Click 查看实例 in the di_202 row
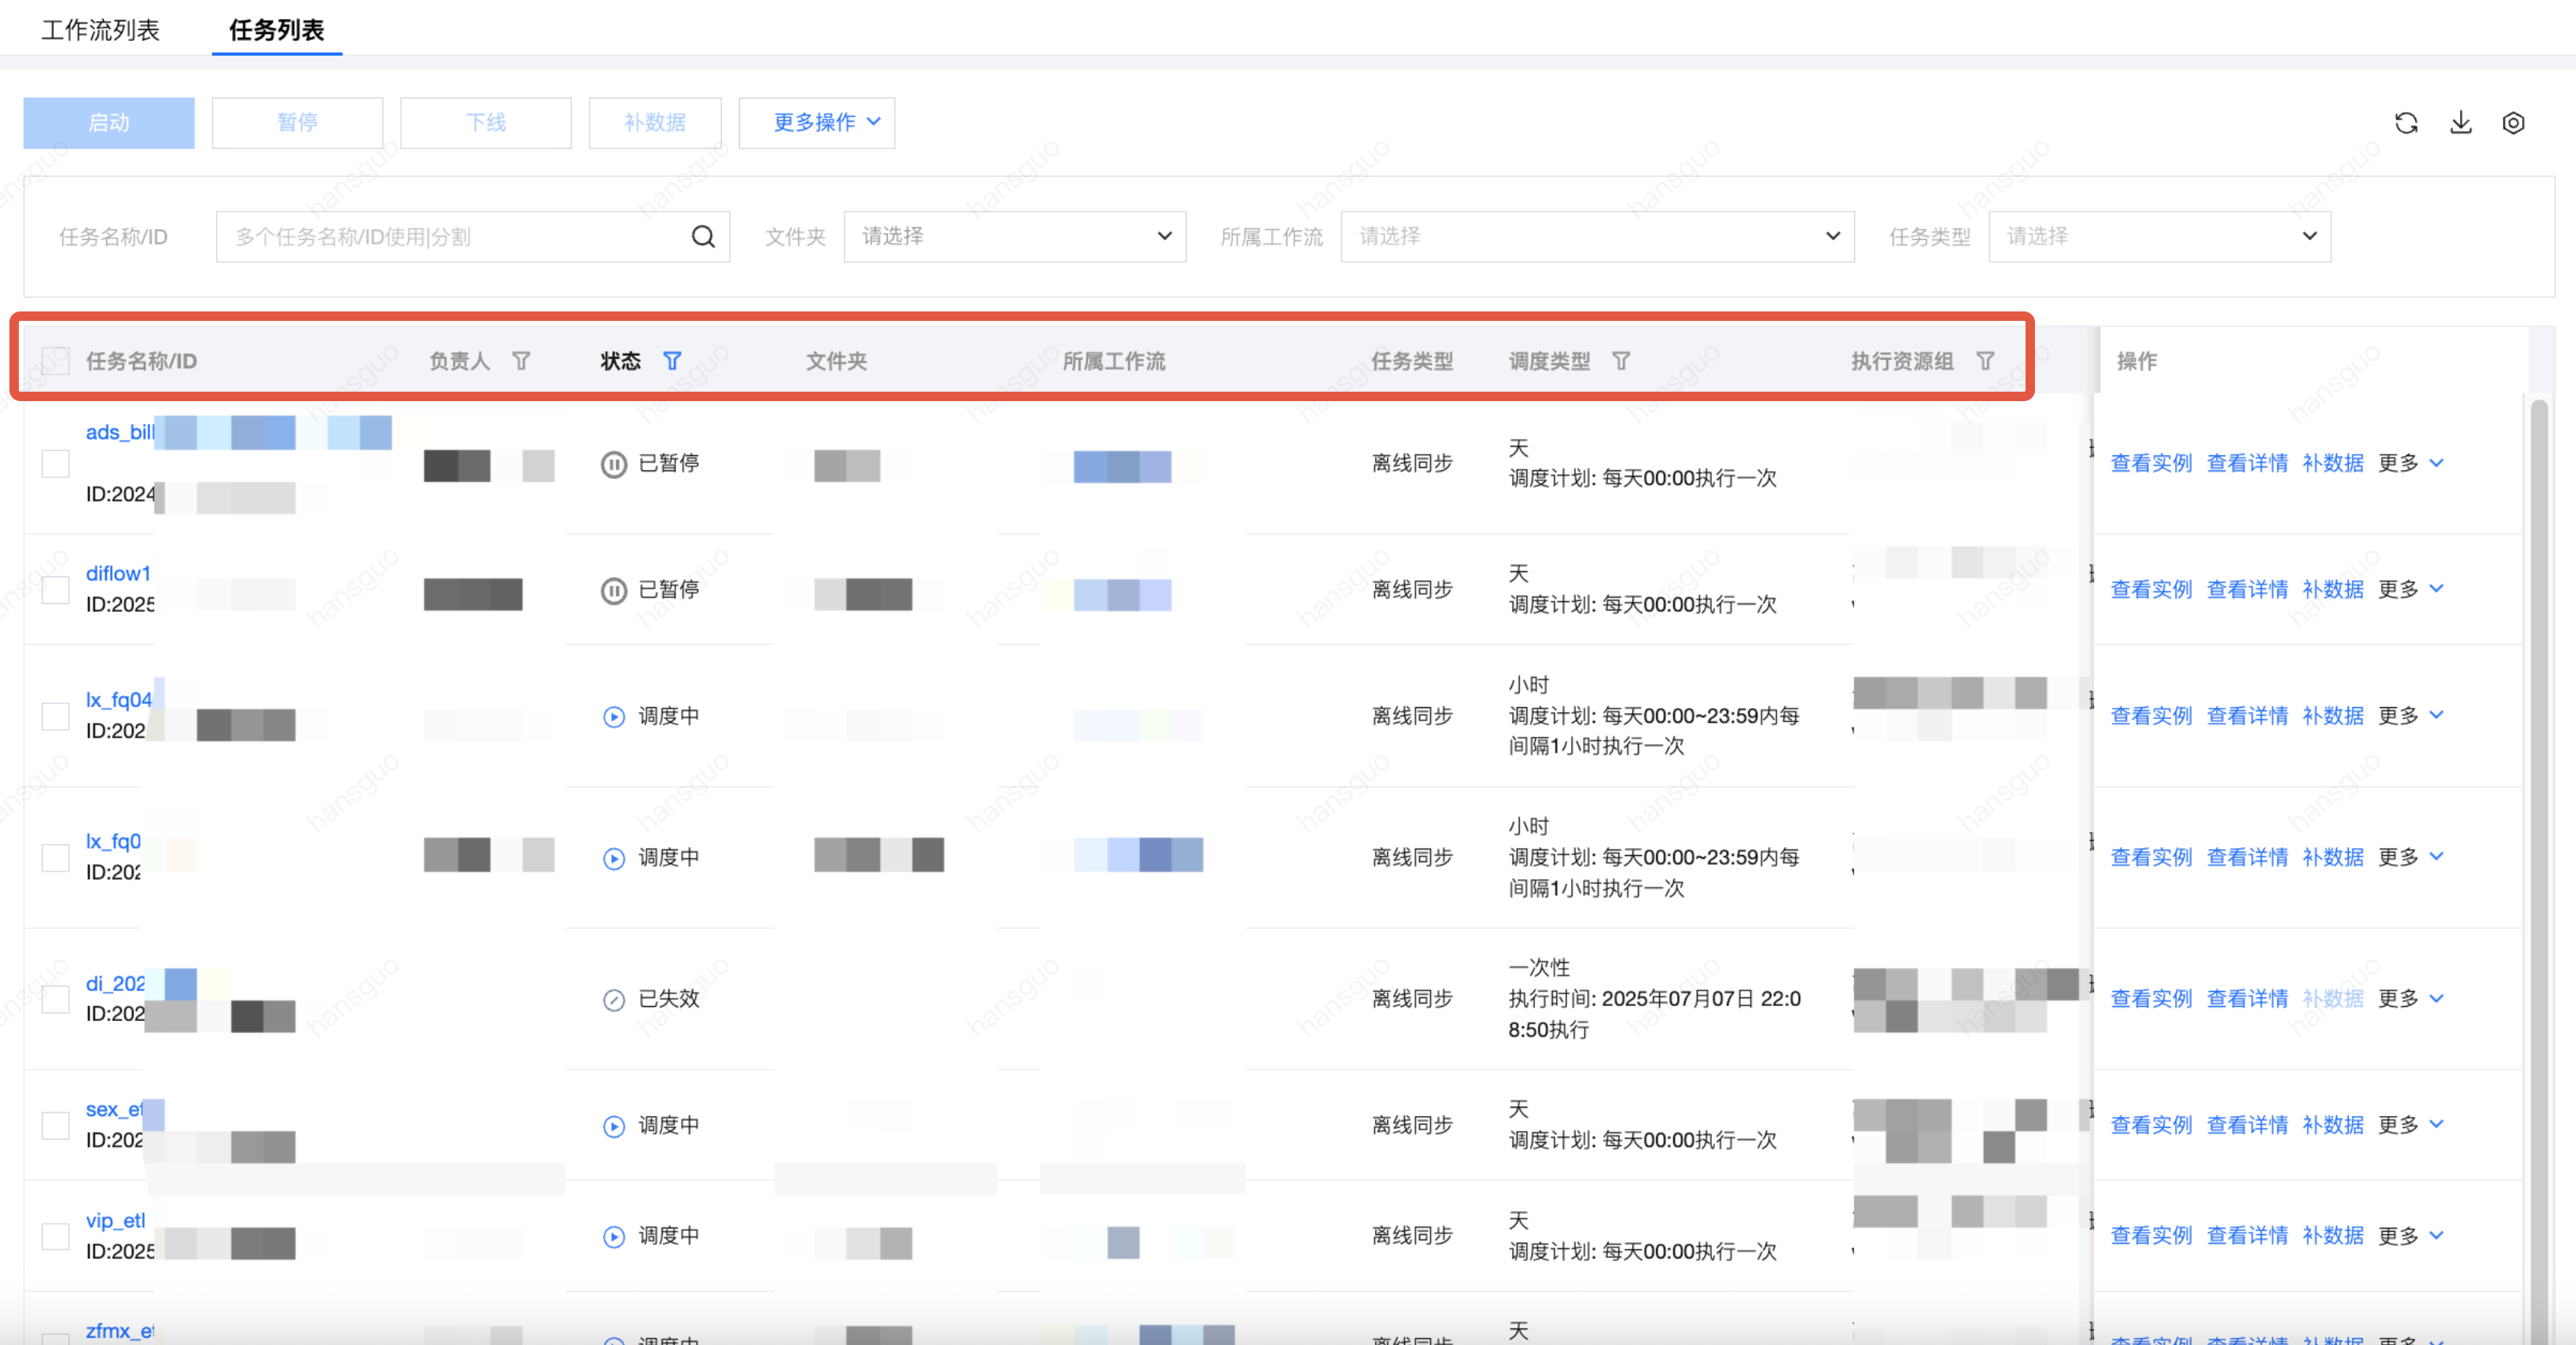 (x=2151, y=998)
